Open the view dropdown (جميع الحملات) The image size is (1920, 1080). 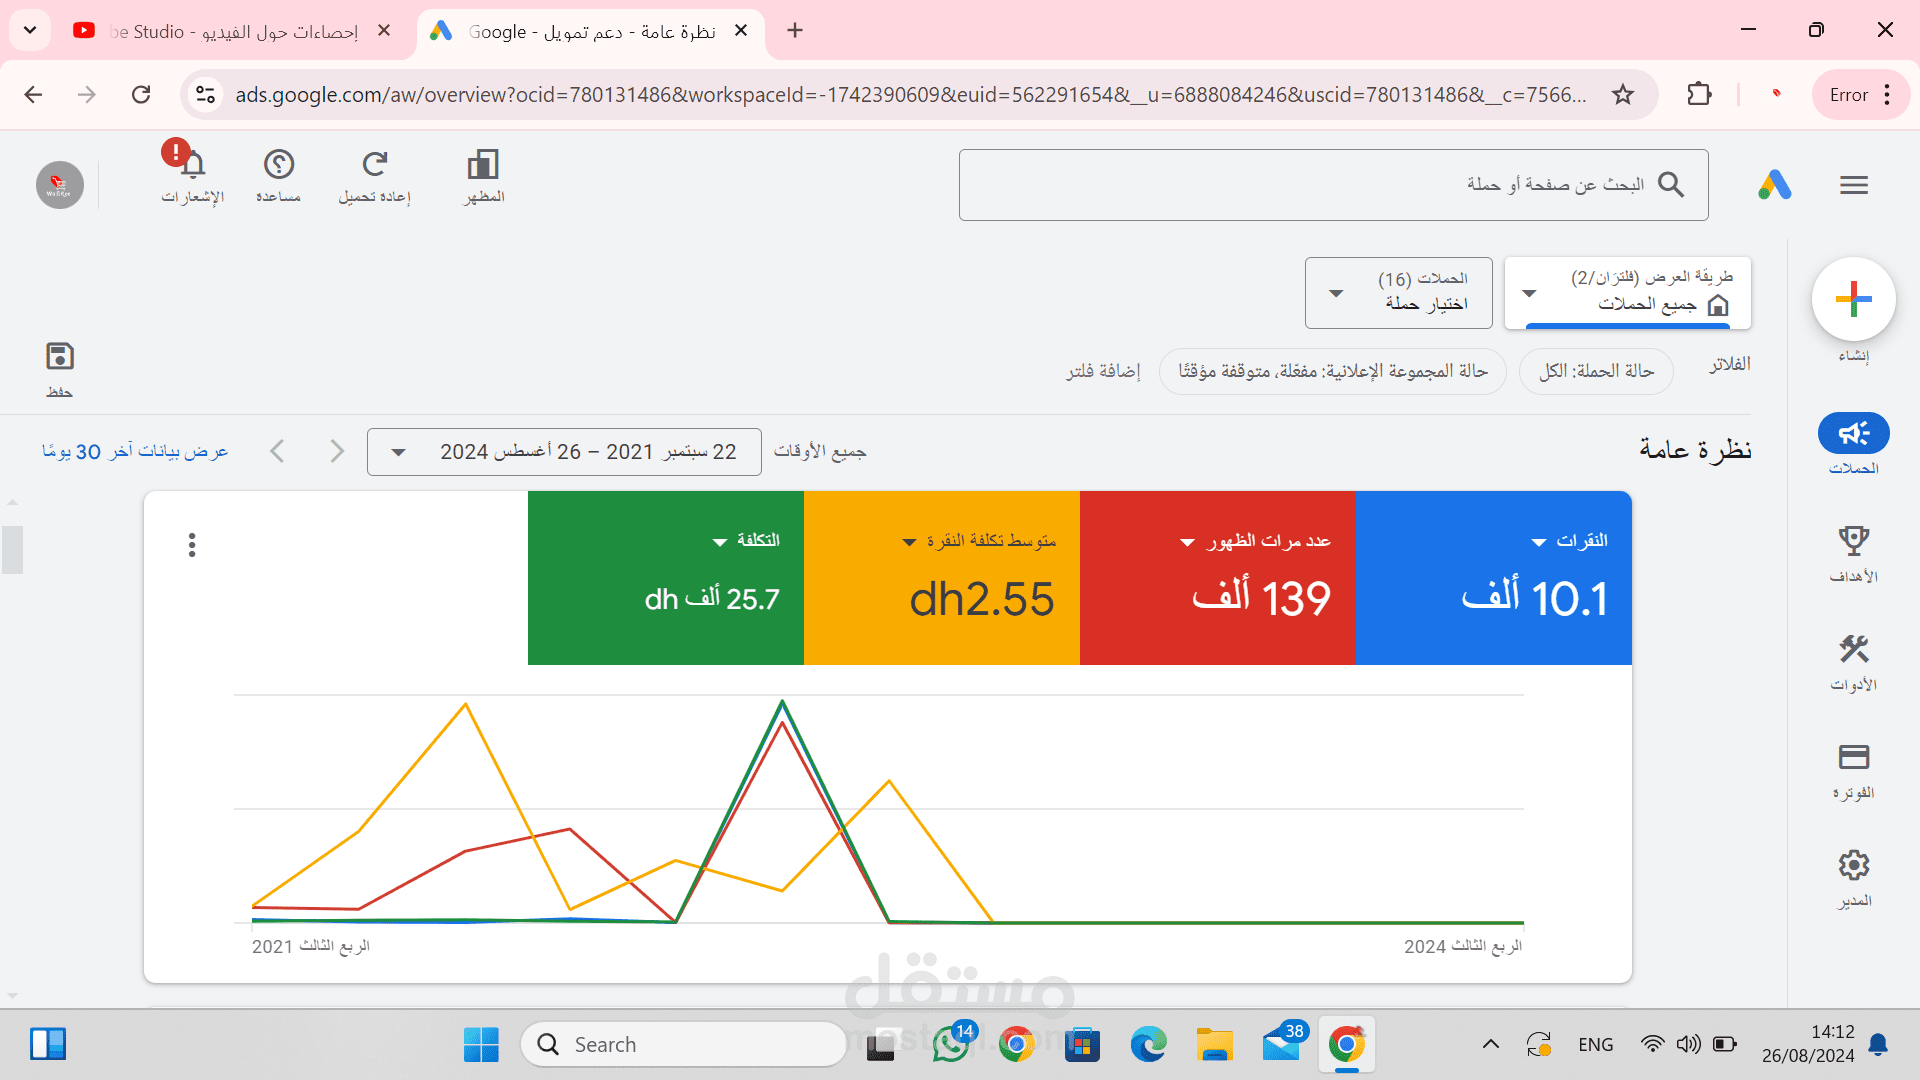pyautogui.click(x=1628, y=292)
